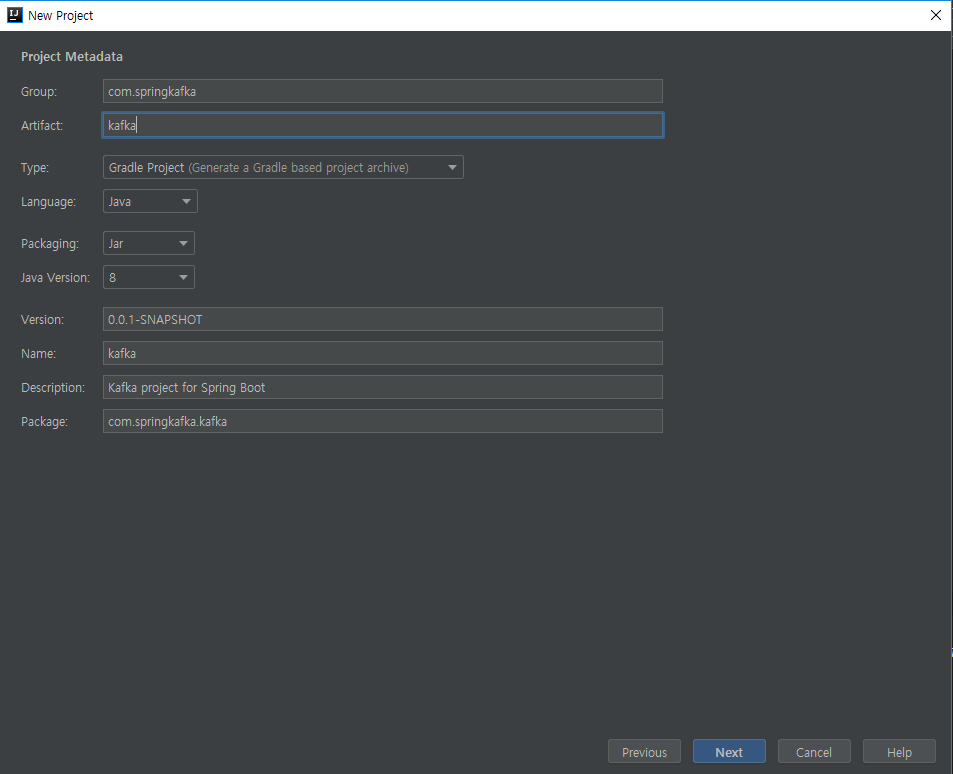Screen dimensions: 953x774
Task: Click the Type dropdown arrow
Action: [x=452, y=167]
